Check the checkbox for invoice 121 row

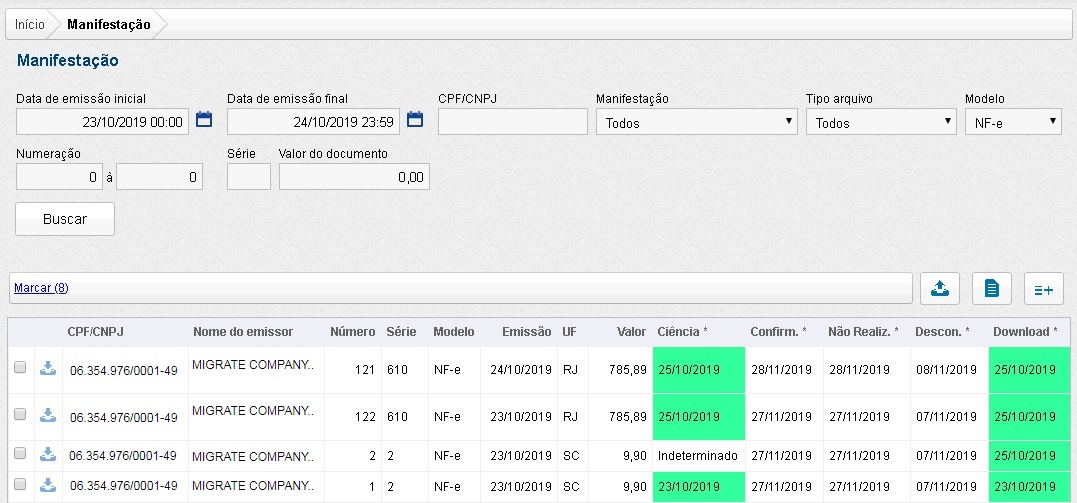tap(20, 369)
